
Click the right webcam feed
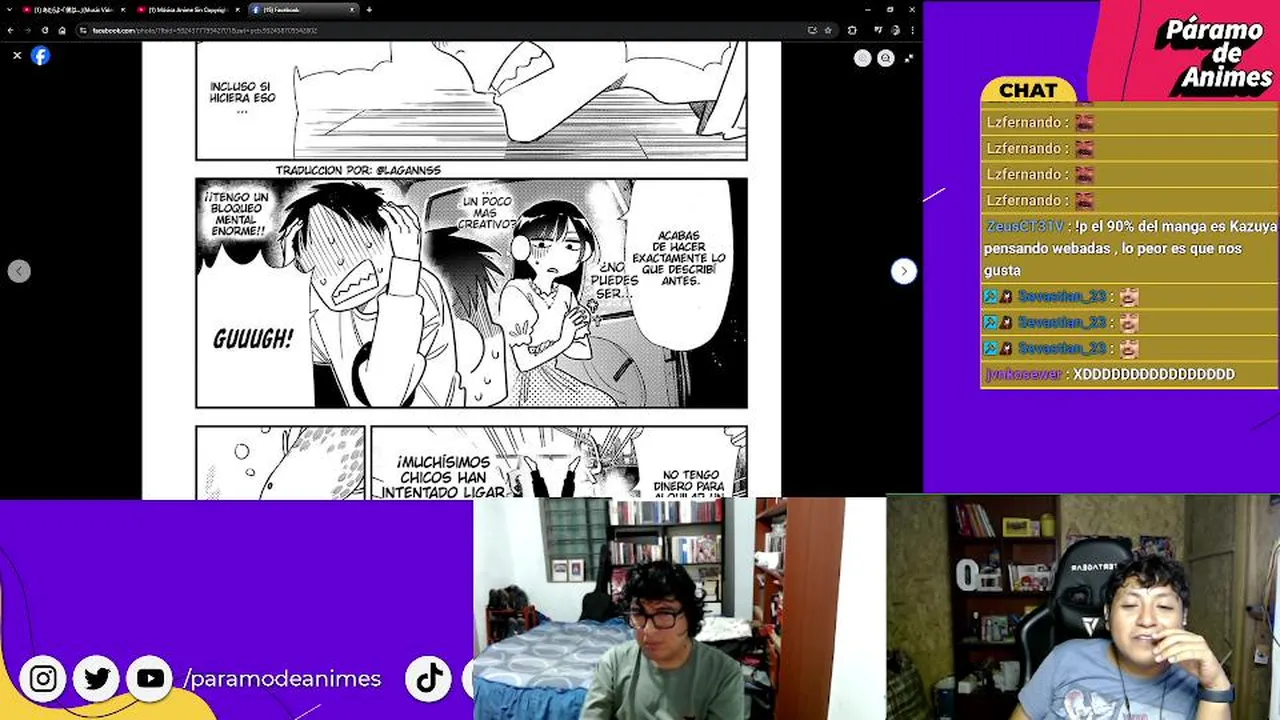(x=1083, y=608)
